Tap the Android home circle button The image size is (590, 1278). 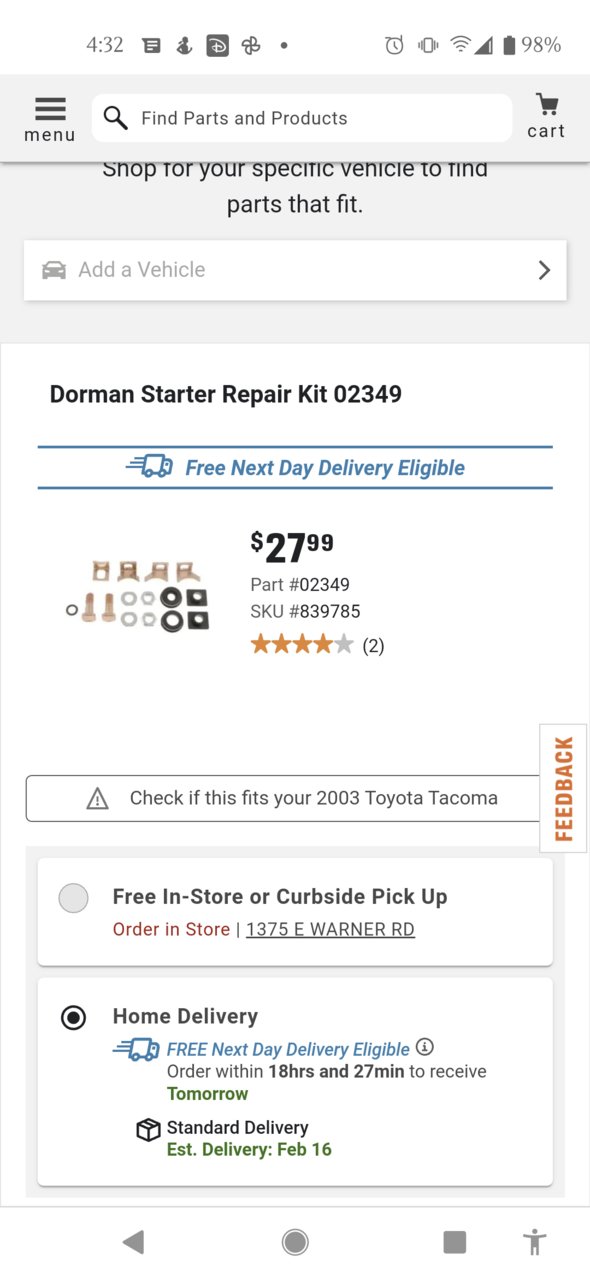point(295,1242)
